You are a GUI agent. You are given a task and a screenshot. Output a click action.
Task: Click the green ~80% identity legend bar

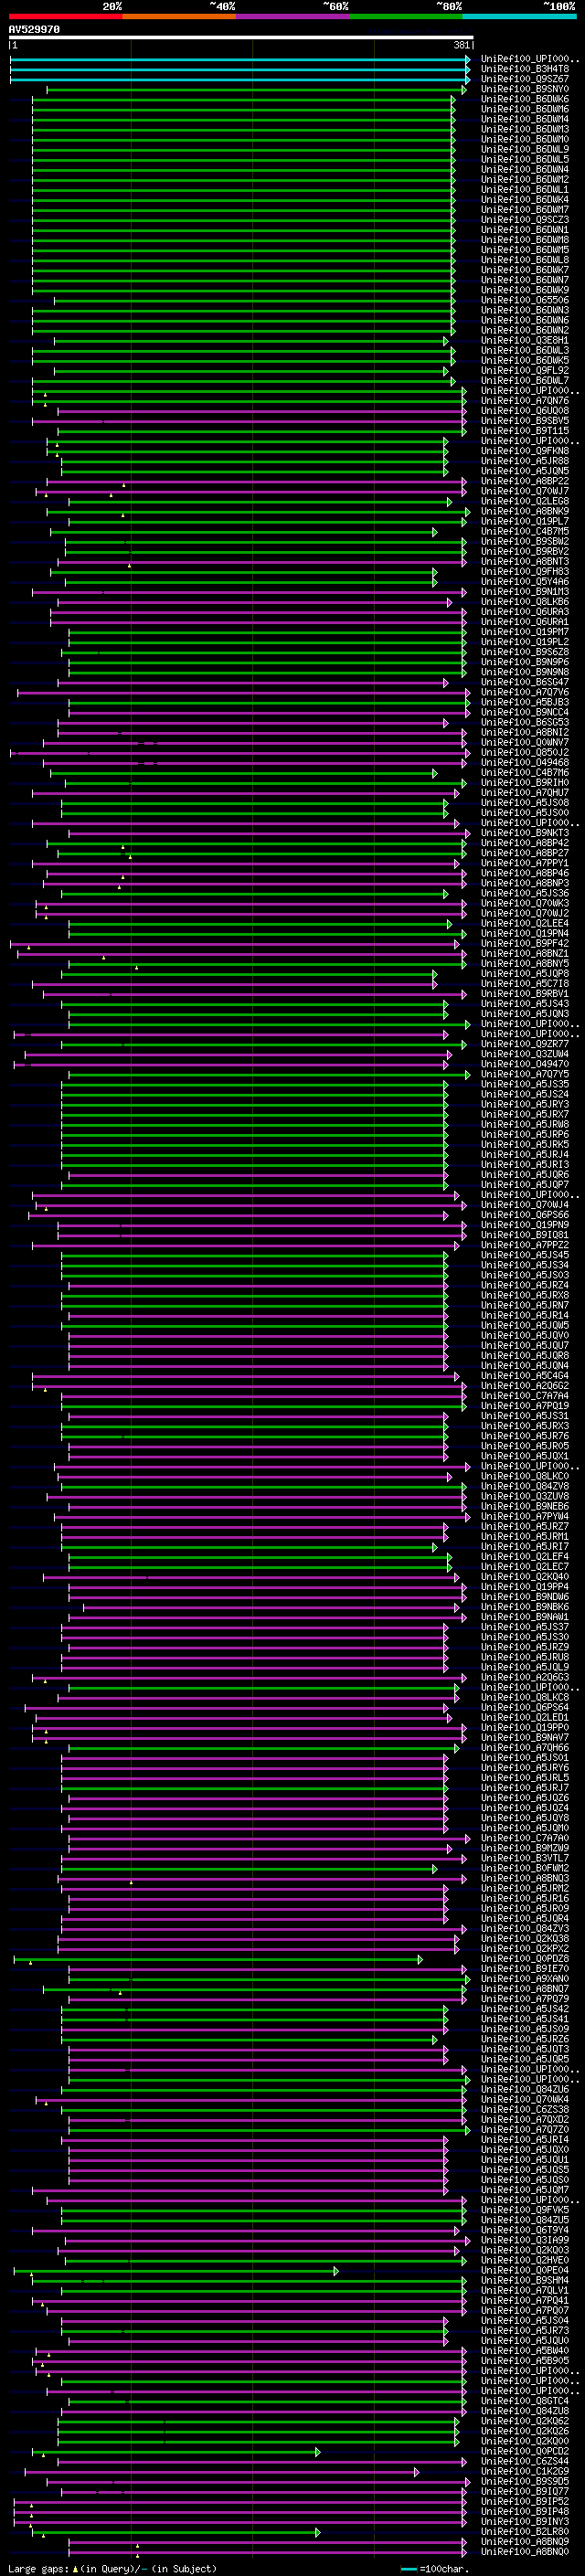[x=406, y=16]
